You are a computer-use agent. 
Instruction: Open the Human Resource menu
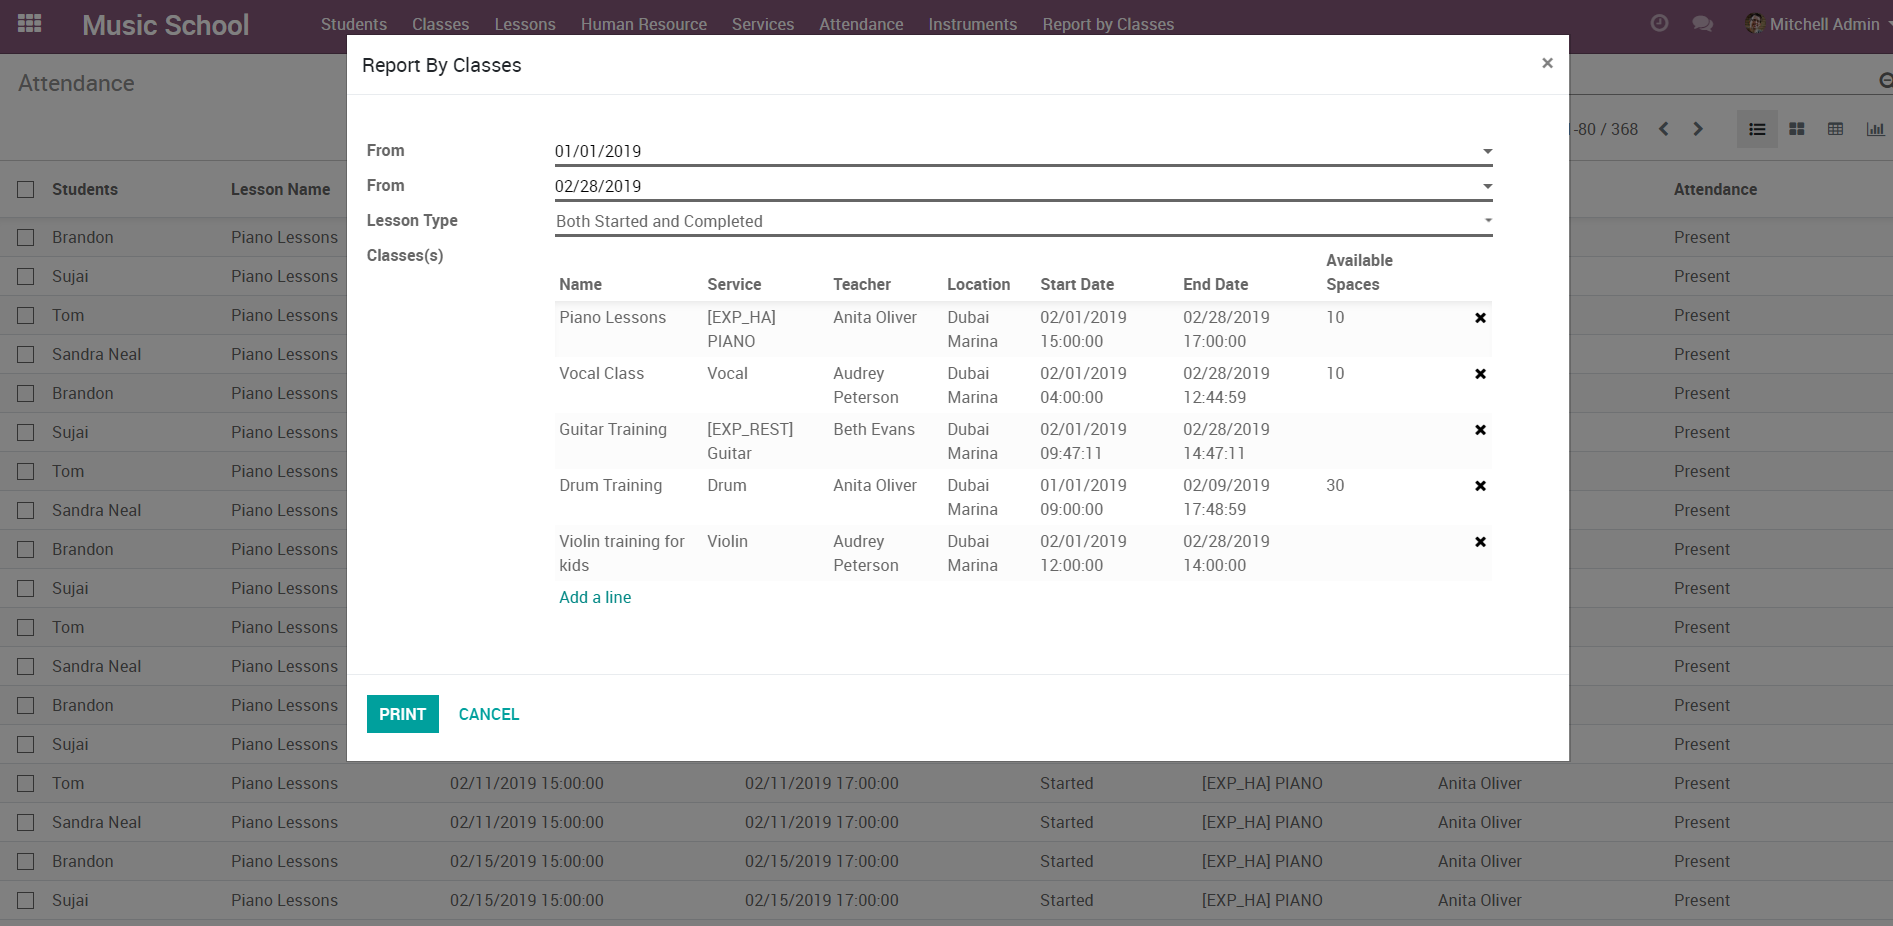[x=643, y=24]
